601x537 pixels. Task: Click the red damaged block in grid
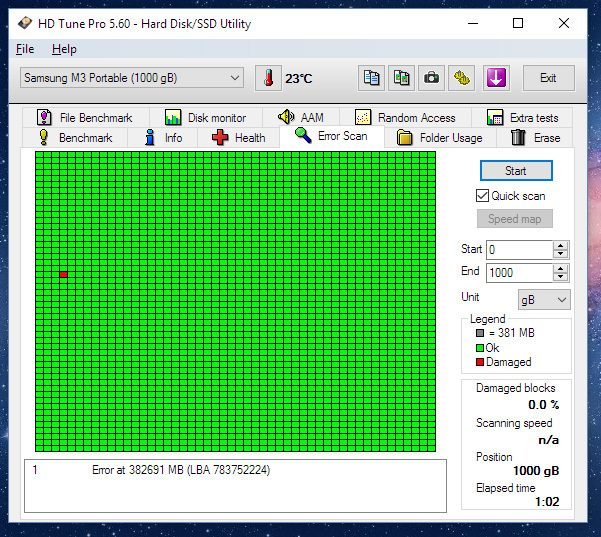64,274
